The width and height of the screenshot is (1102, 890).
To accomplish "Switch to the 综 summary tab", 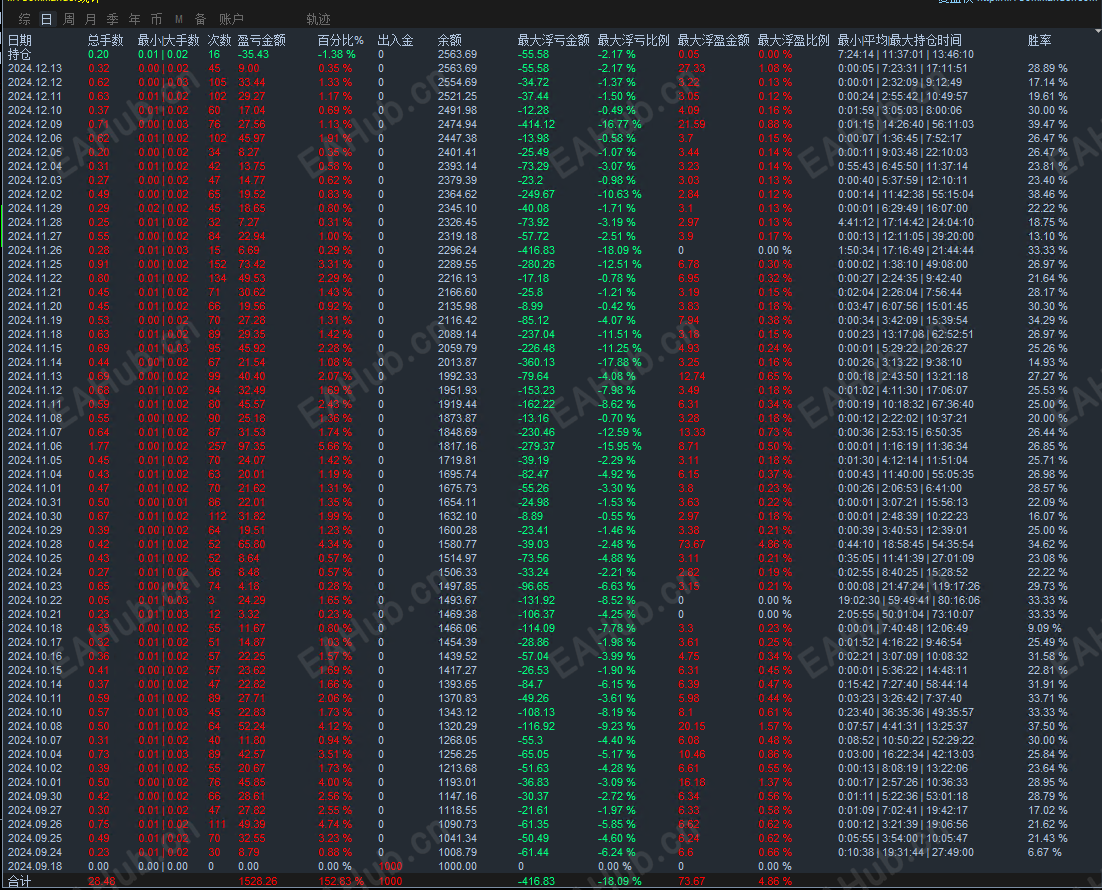I will pos(25,19).
